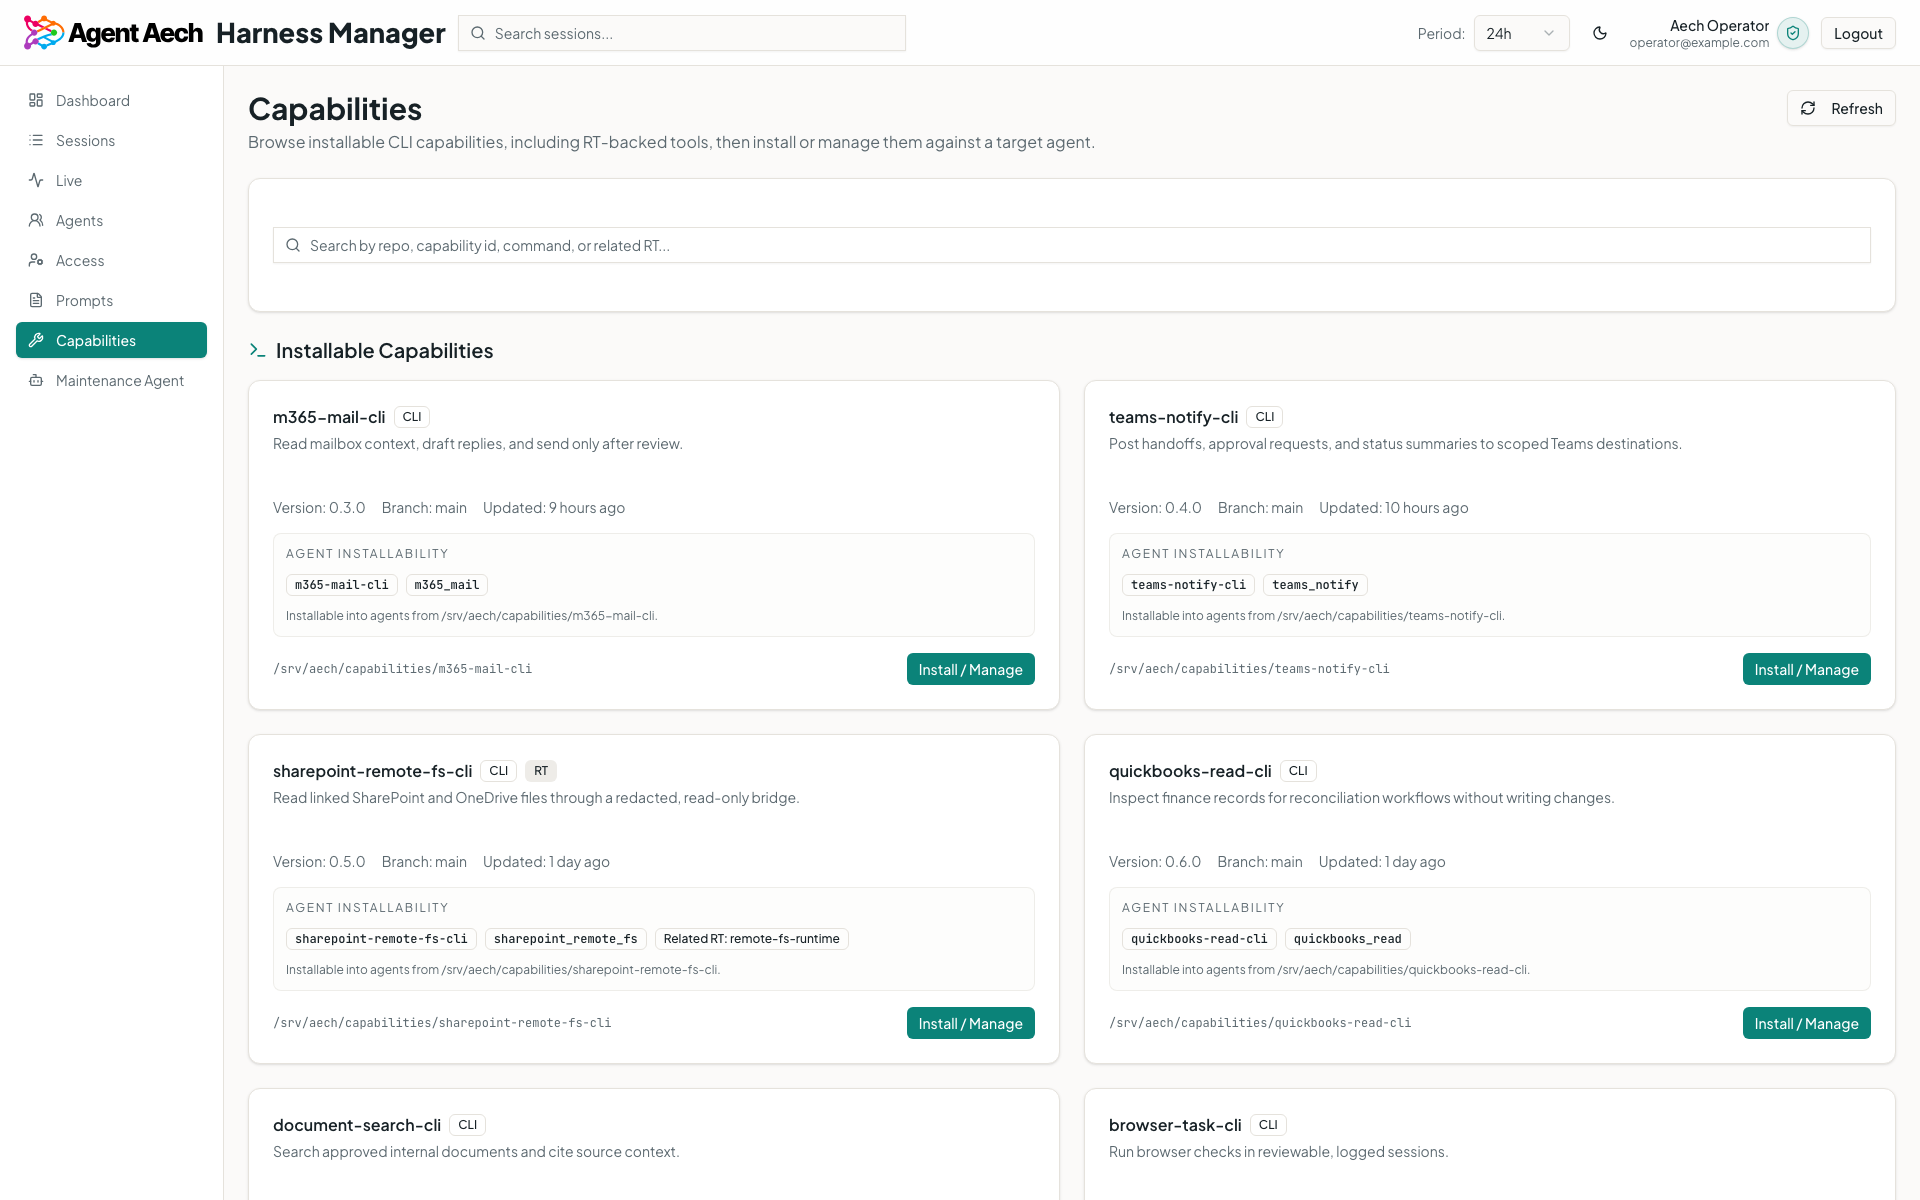Screen dimensions: 1920x1200
Task: Click the Refresh button text
Action: coord(1856,108)
